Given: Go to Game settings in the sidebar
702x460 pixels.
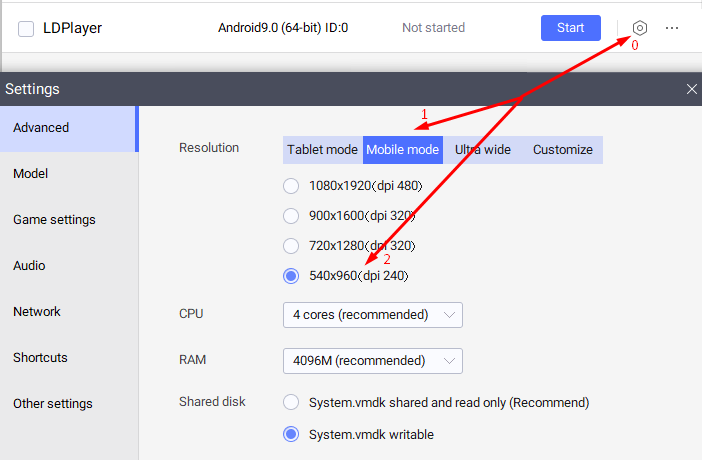Looking at the screenshot, I should click(54, 220).
